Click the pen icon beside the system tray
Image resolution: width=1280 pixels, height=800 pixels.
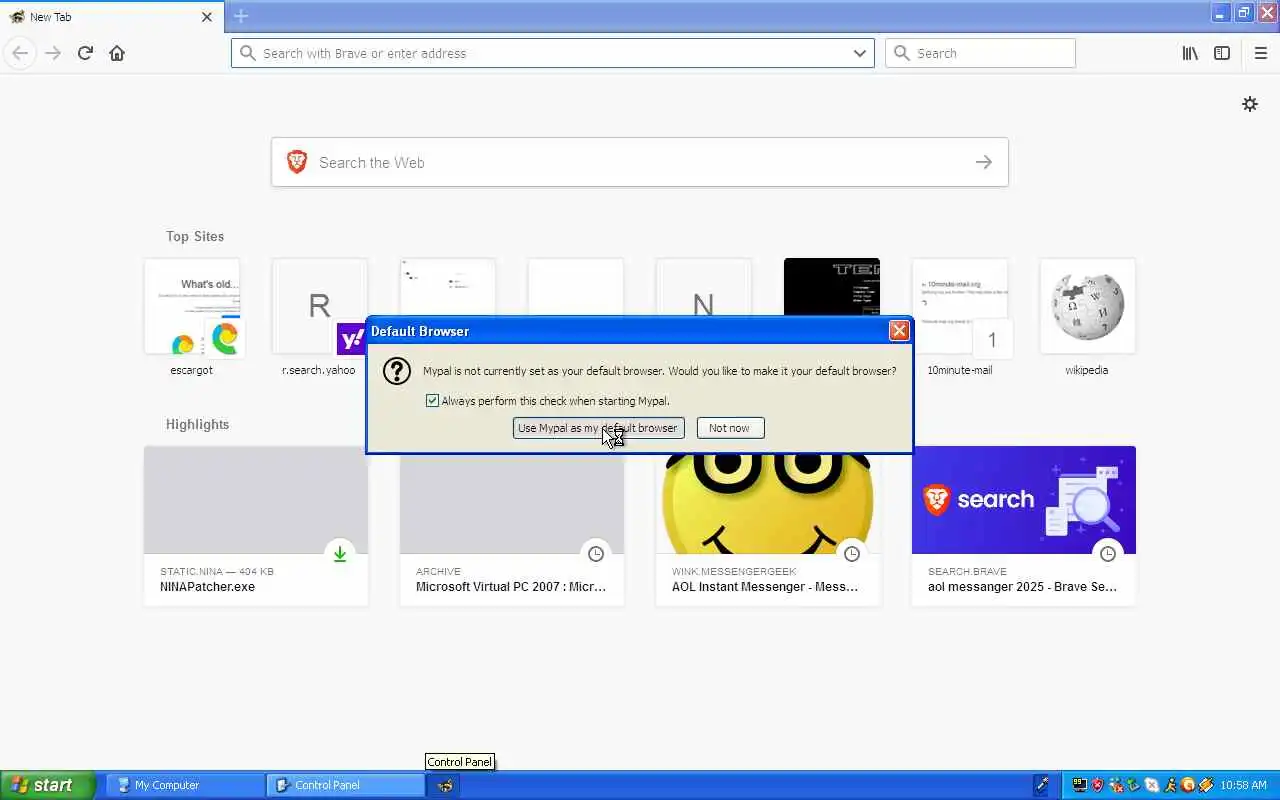tap(1042, 785)
